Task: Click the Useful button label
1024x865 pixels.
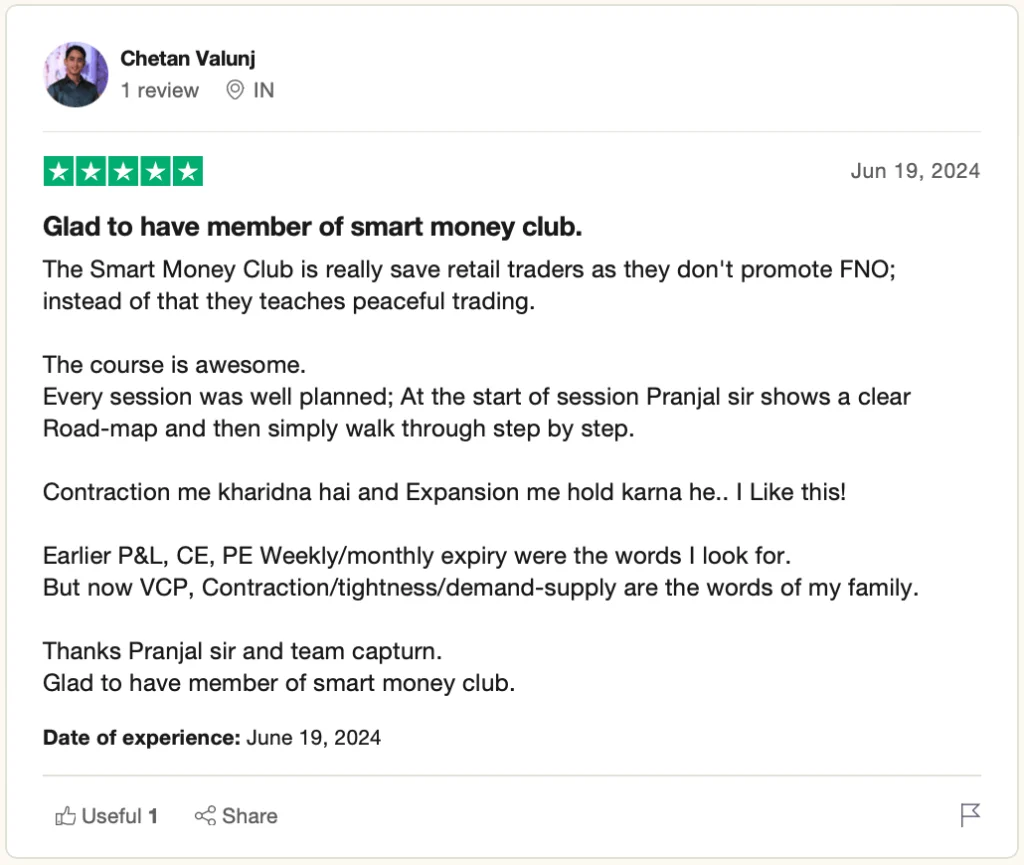Action: (x=112, y=816)
